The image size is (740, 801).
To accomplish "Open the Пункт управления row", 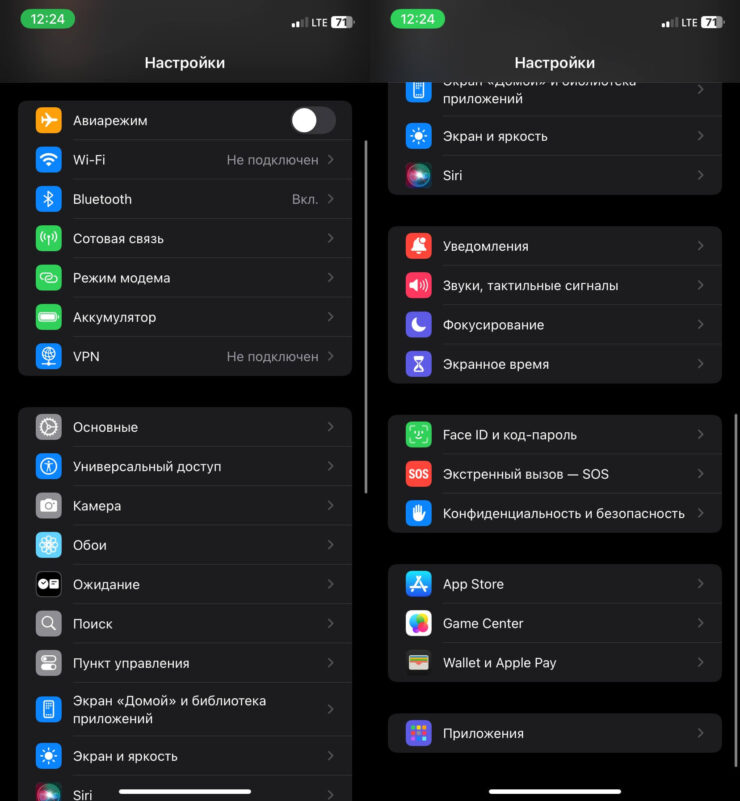I will click(x=131, y=663).
